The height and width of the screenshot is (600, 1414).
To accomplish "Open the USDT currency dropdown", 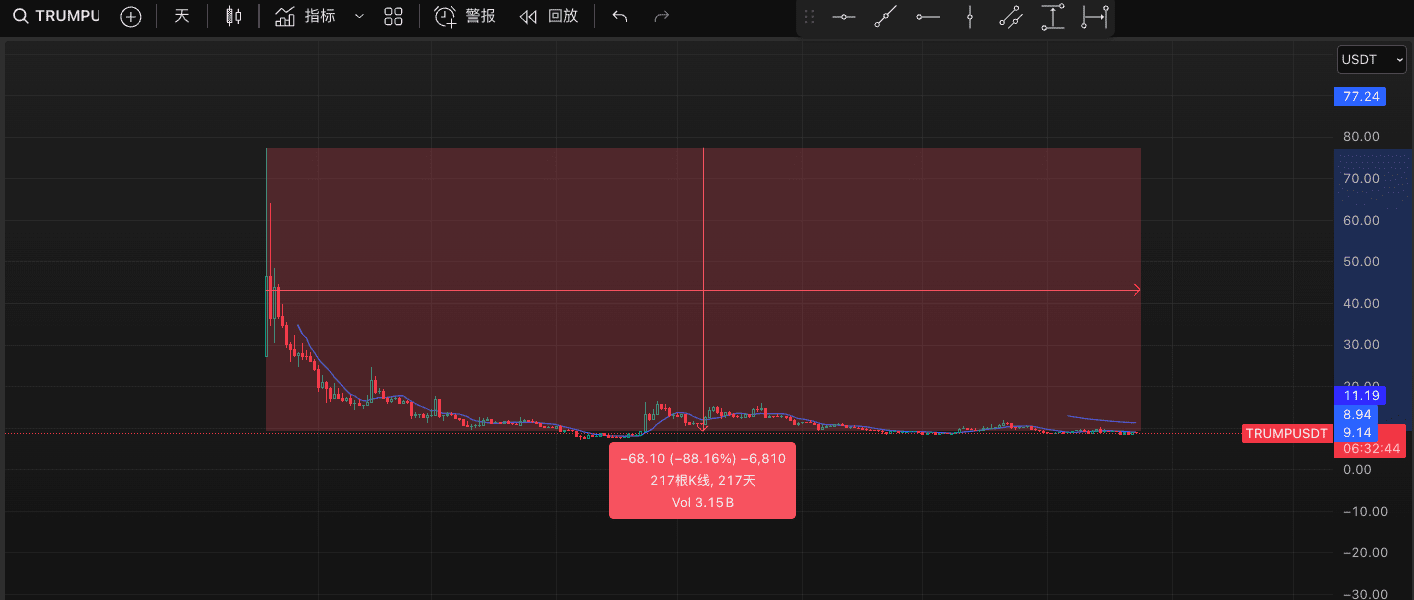I will click(x=1371, y=60).
